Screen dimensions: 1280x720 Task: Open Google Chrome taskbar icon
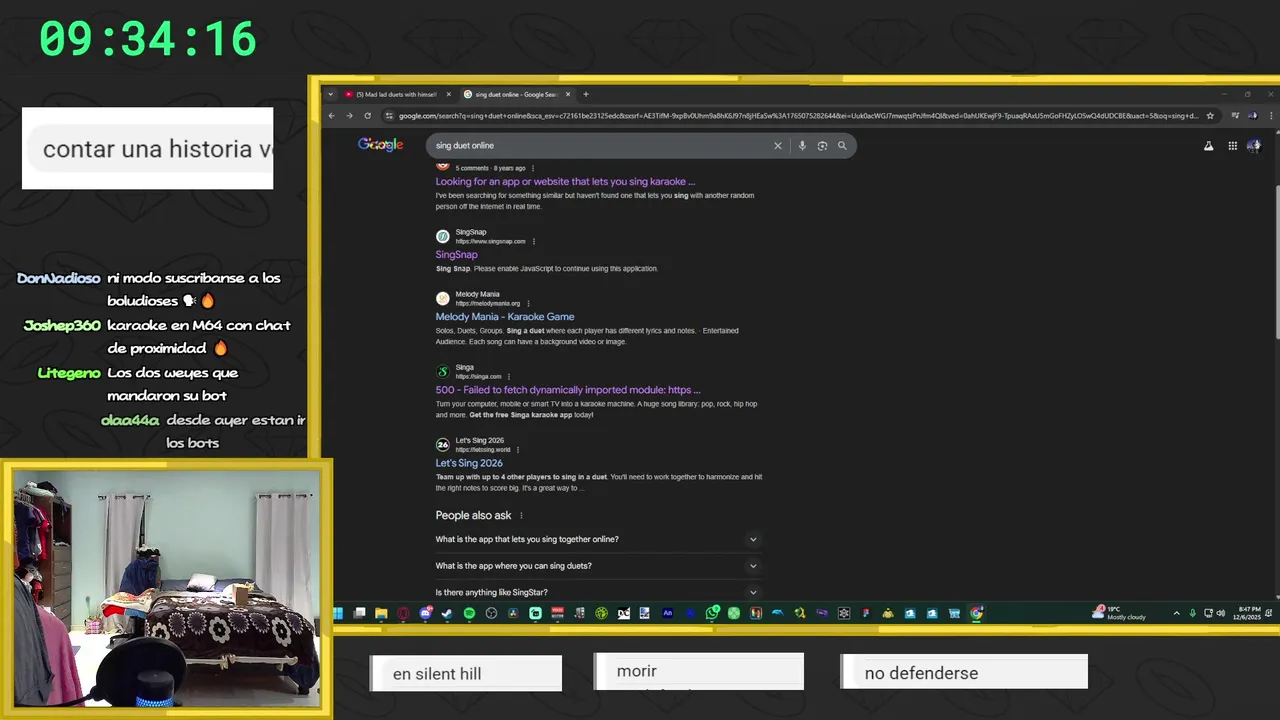(x=976, y=613)
